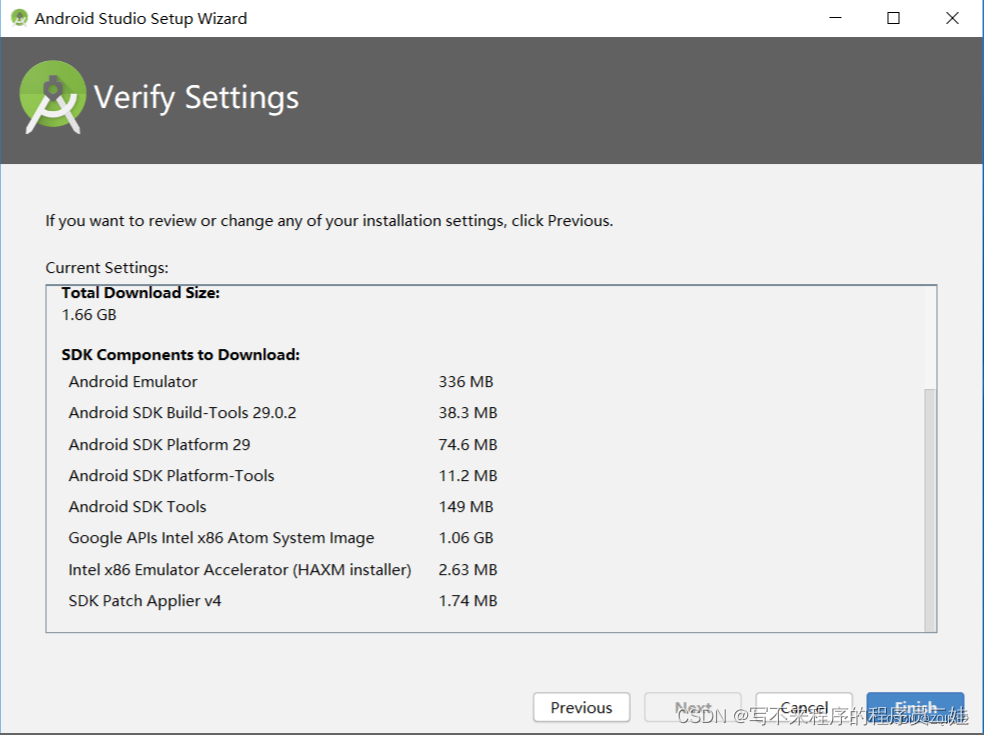The height and width of the screenshot is (735, 984).
Task: Maximize the Setup Wizard window
Action: (x=894, y=18)
